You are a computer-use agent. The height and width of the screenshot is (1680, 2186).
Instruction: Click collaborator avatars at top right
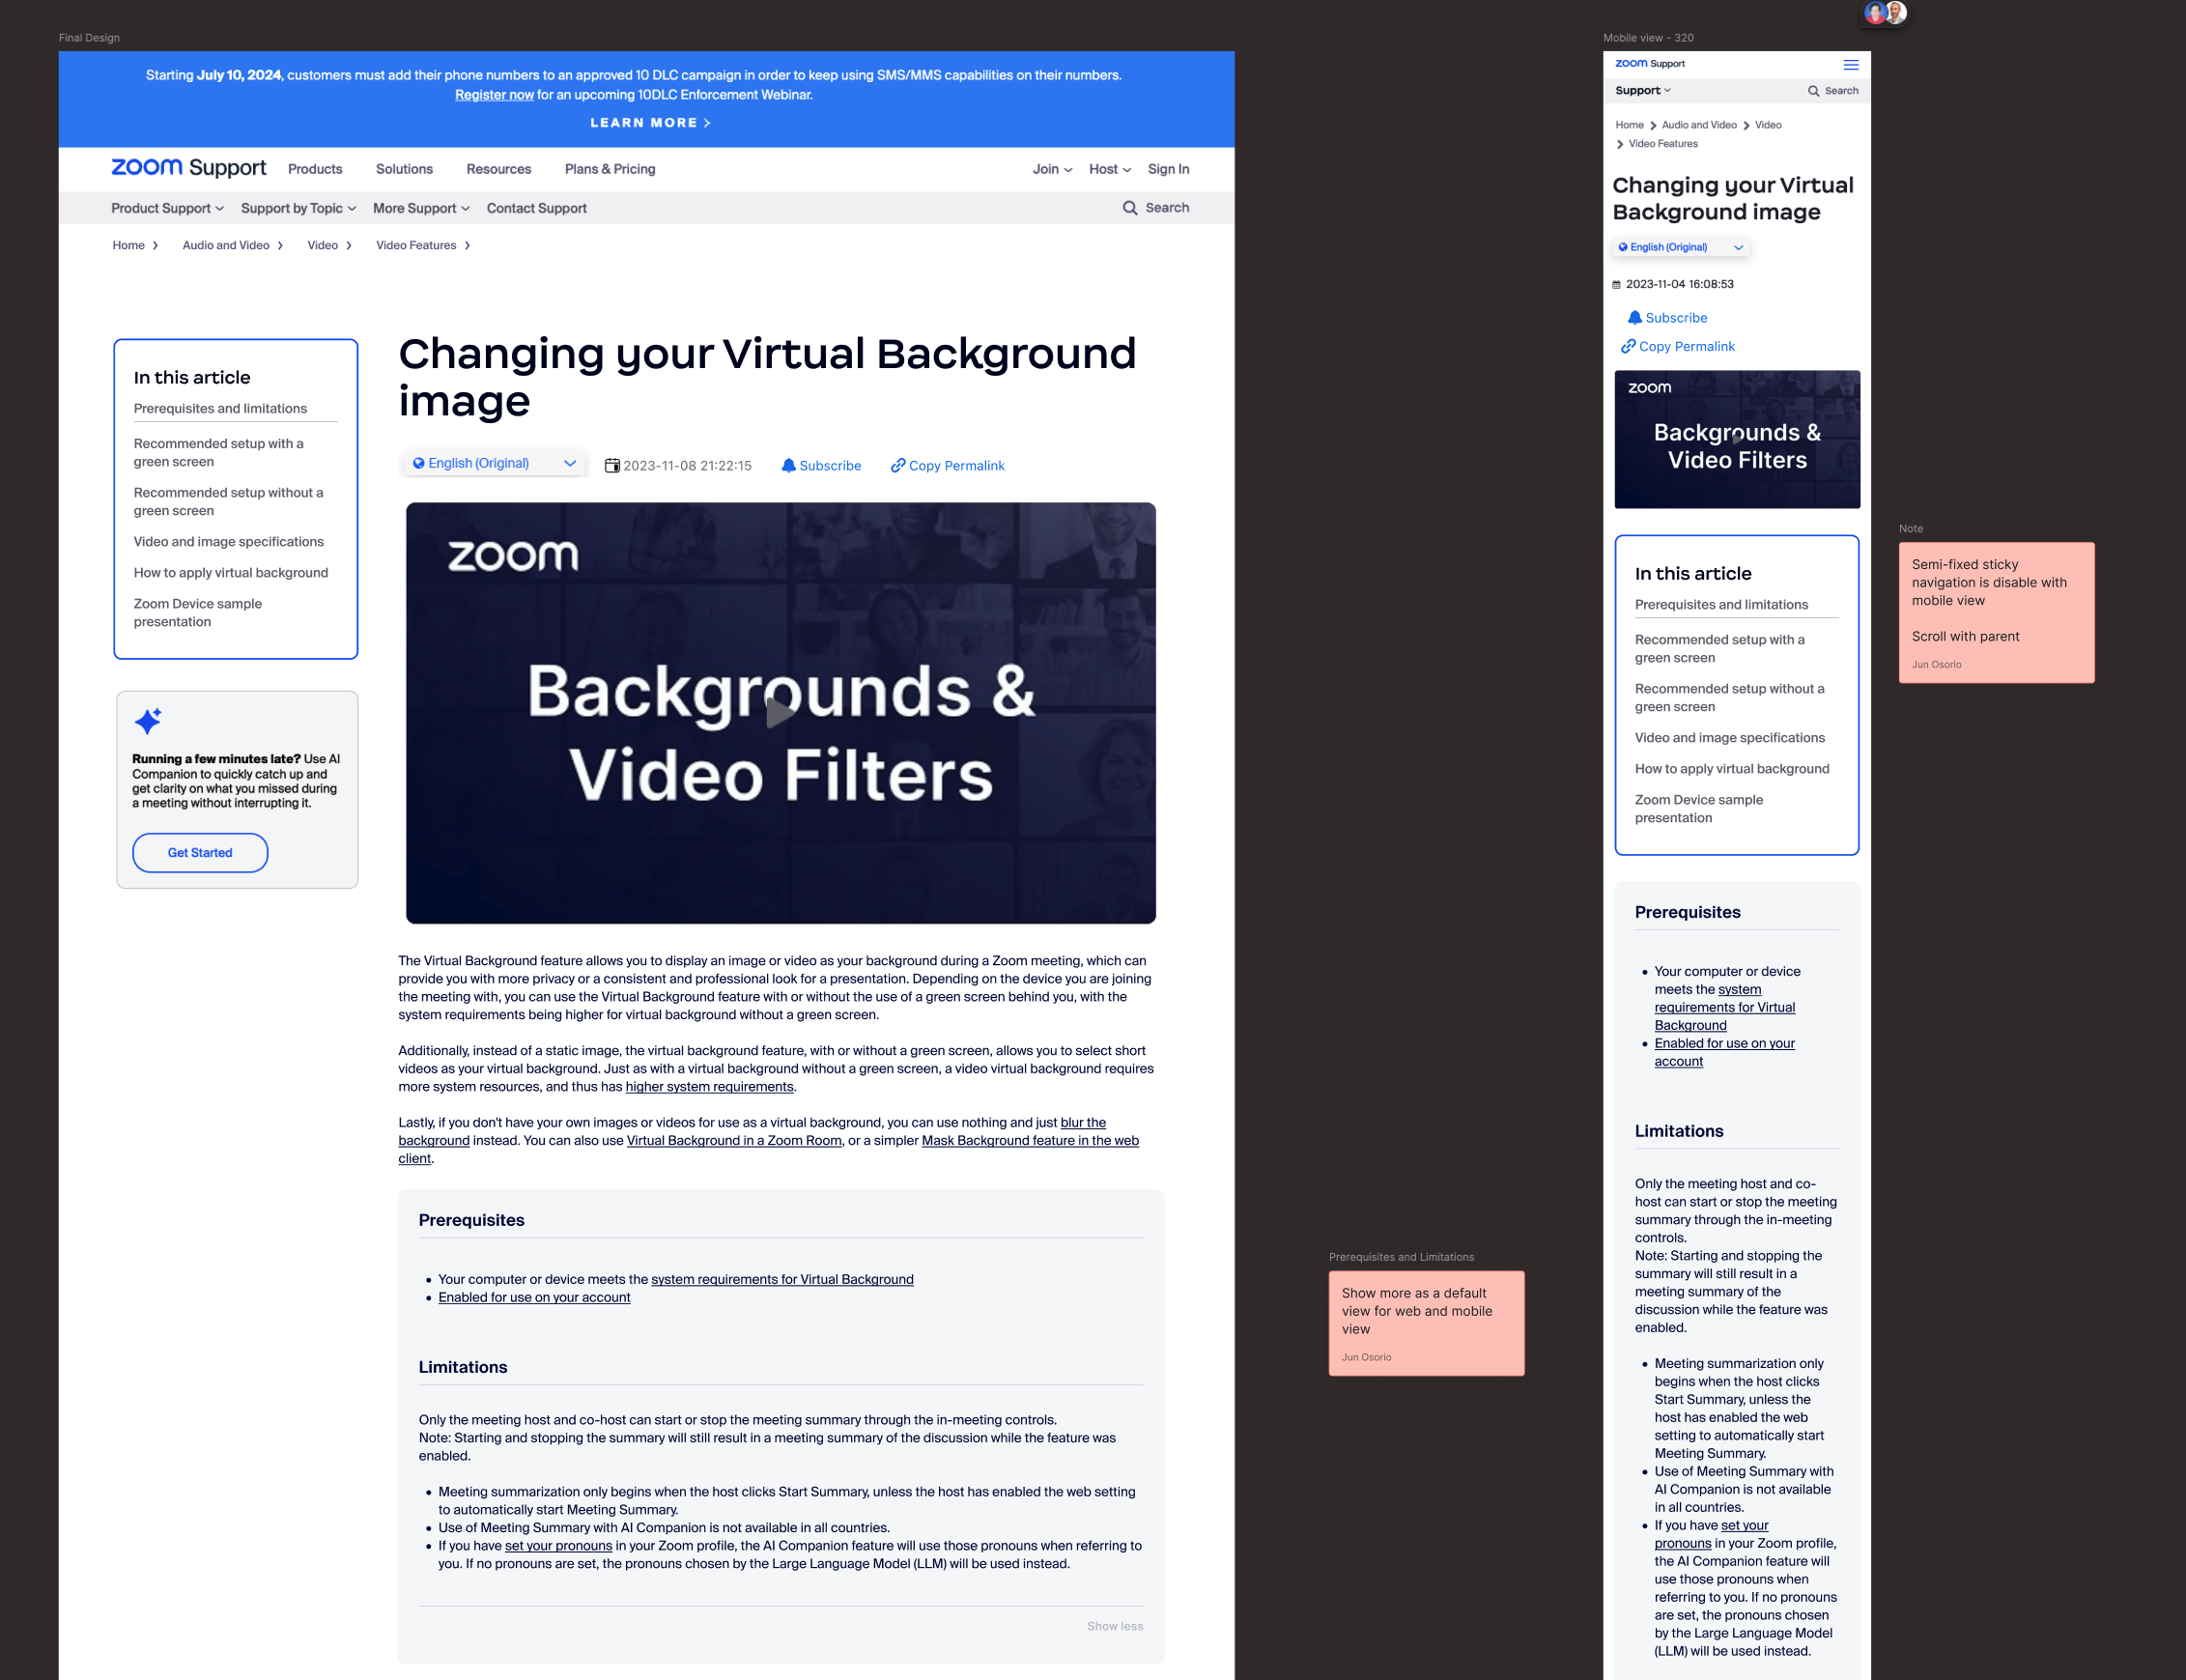(x=1885, y=13)
